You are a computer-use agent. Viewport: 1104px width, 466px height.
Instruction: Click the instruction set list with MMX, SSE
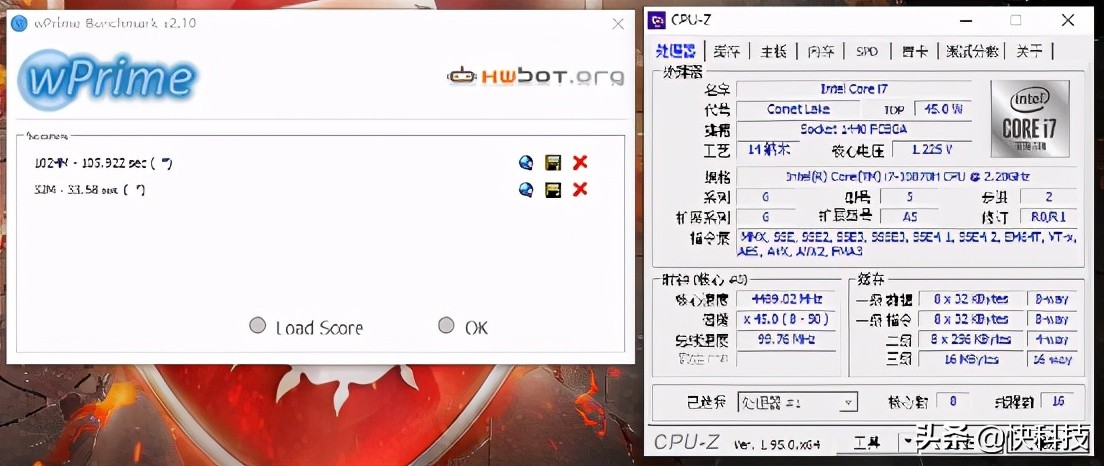point(907,245)
